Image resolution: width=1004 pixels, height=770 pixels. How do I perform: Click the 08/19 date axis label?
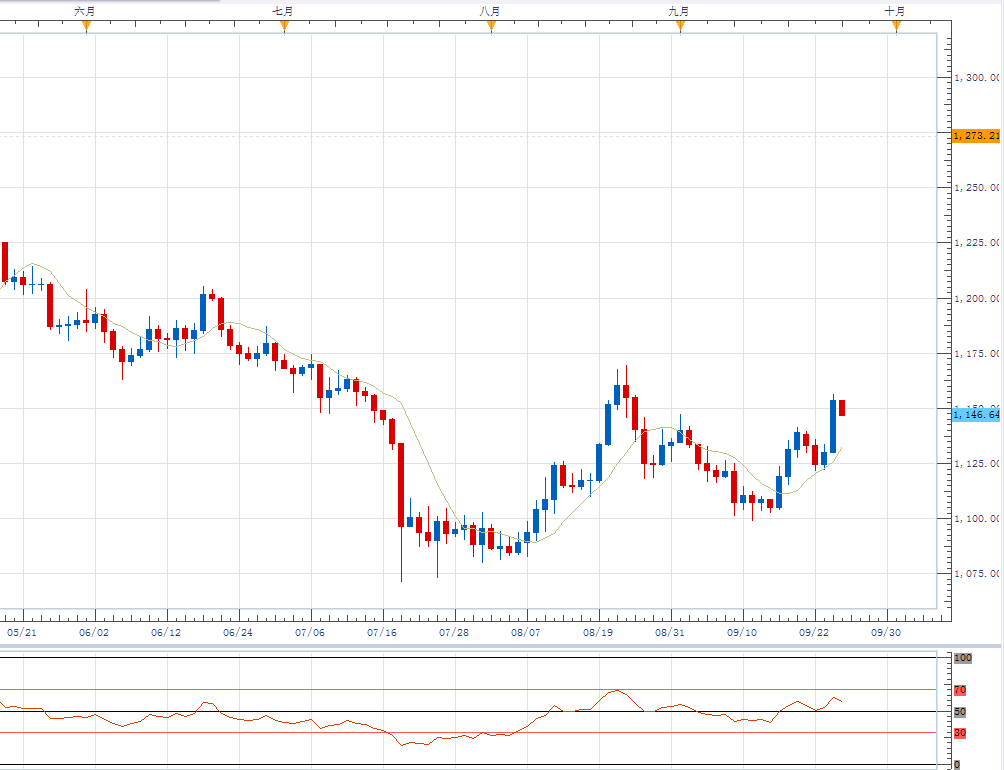tap(598, 632)
